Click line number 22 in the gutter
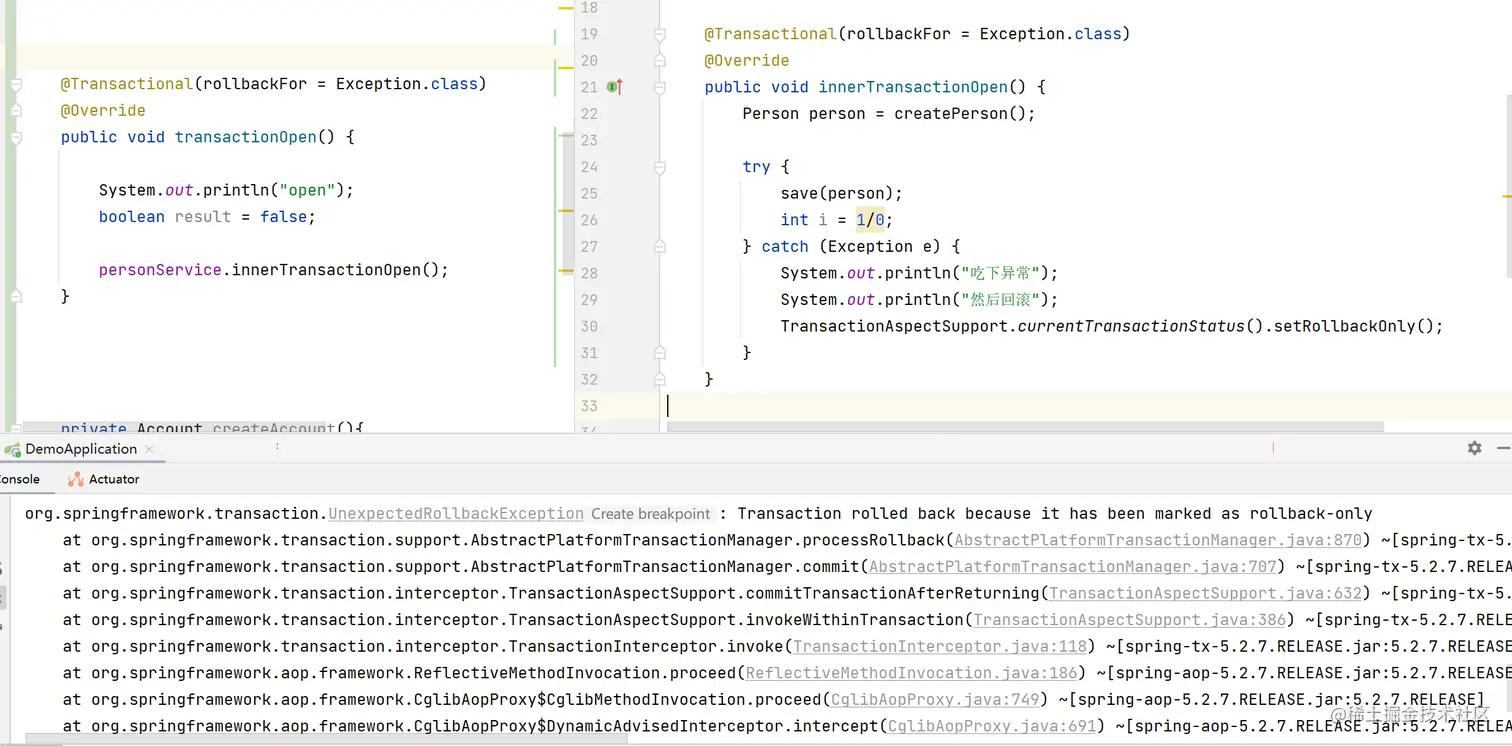The image size is (1512, 746). click(x=589, y=114)
